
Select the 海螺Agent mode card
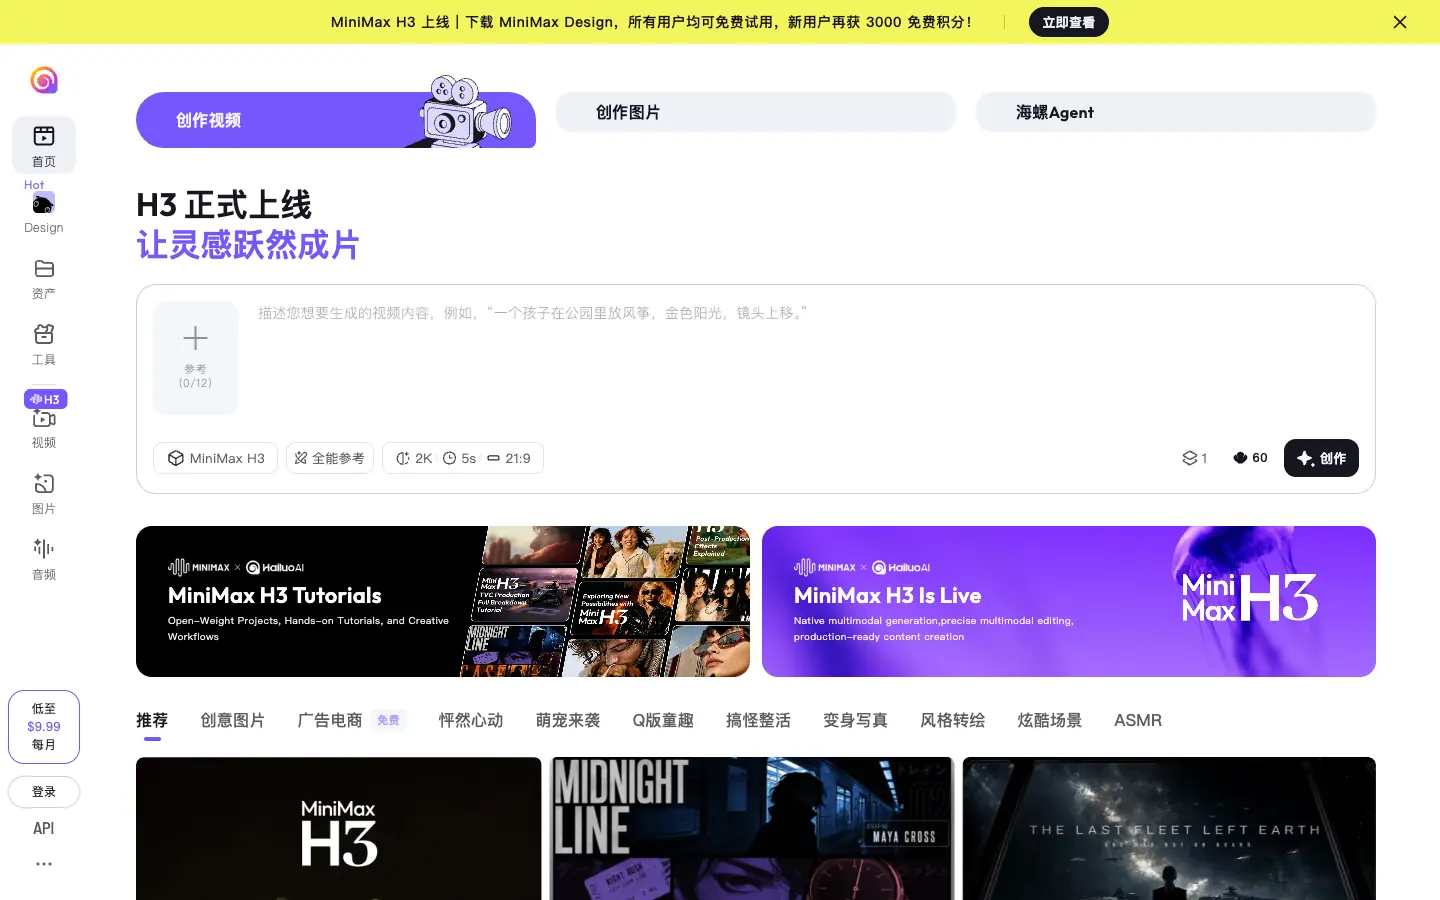pyautogui.click(x=1176, y=112)
